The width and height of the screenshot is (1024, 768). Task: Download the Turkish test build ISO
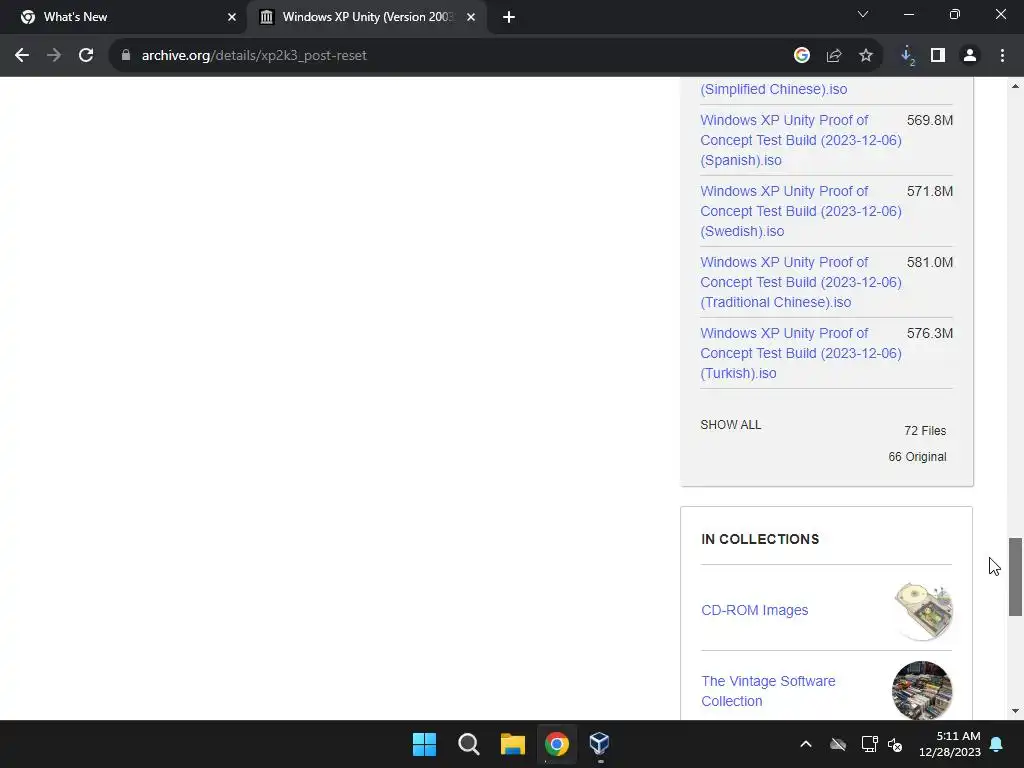pos(801,353)
